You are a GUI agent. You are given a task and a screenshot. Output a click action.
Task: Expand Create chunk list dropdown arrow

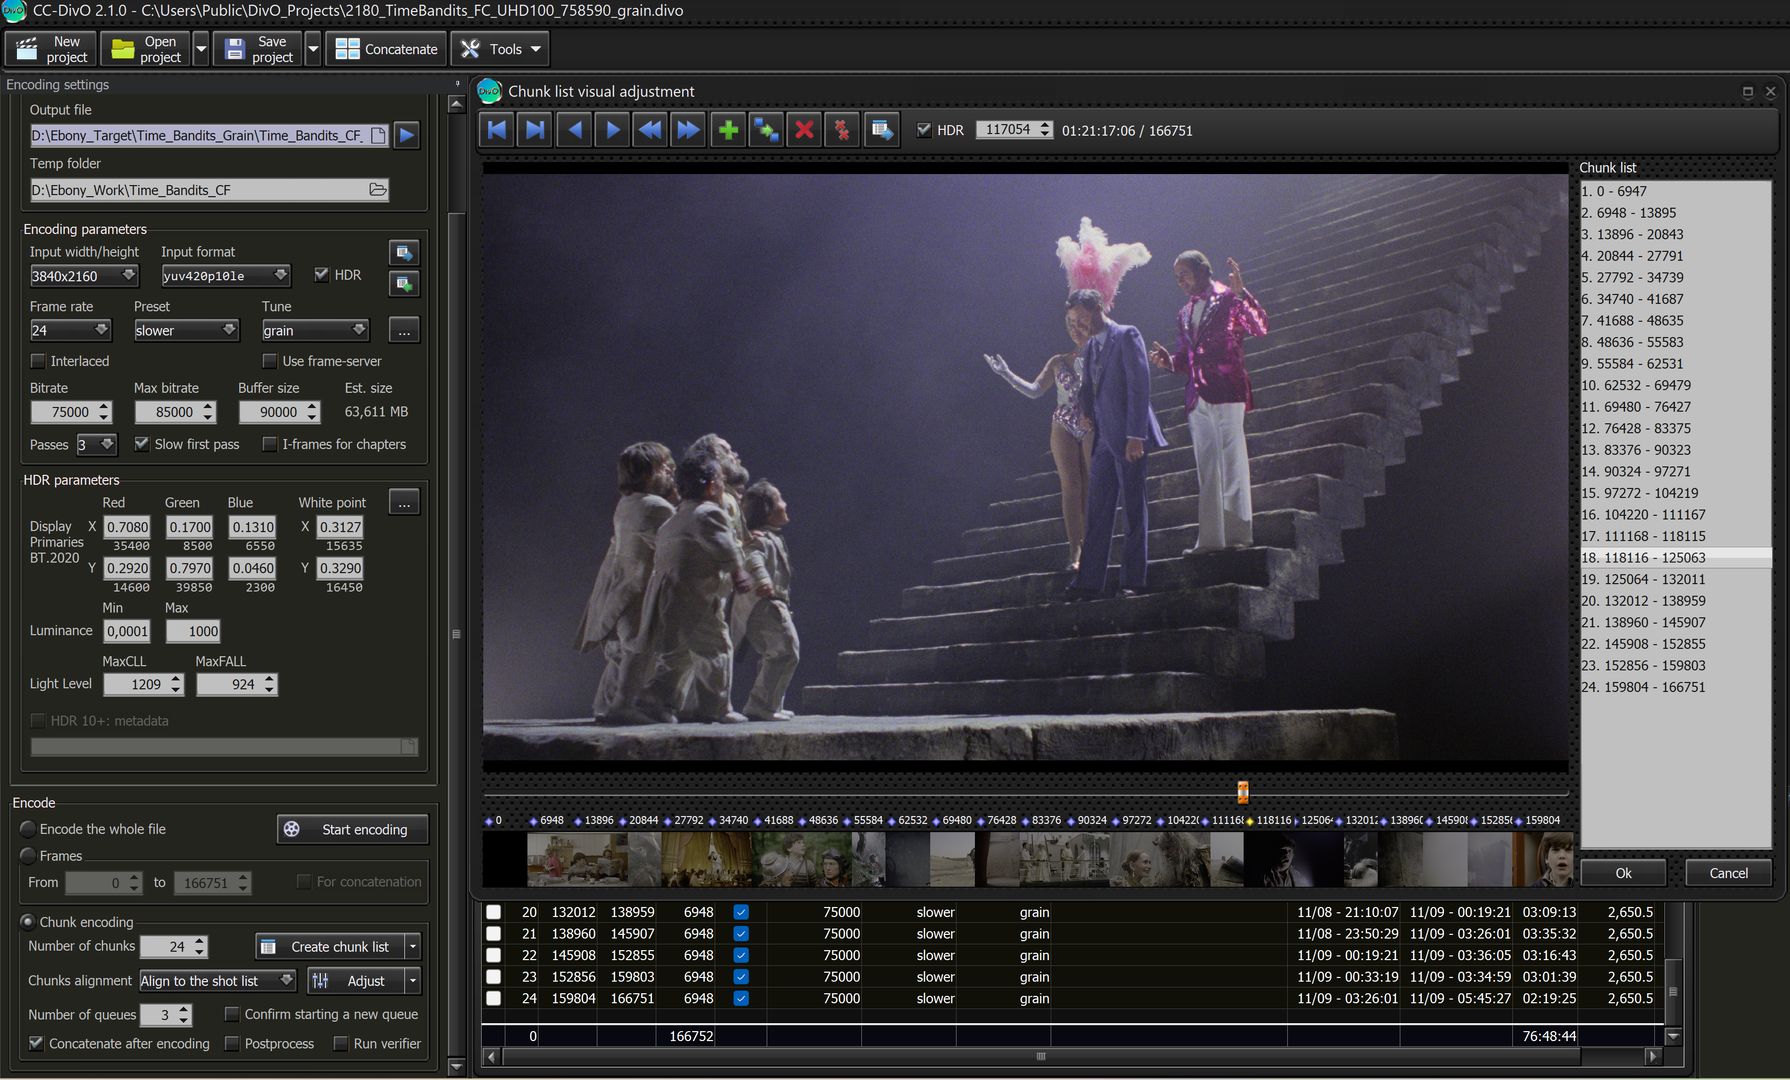412,946
